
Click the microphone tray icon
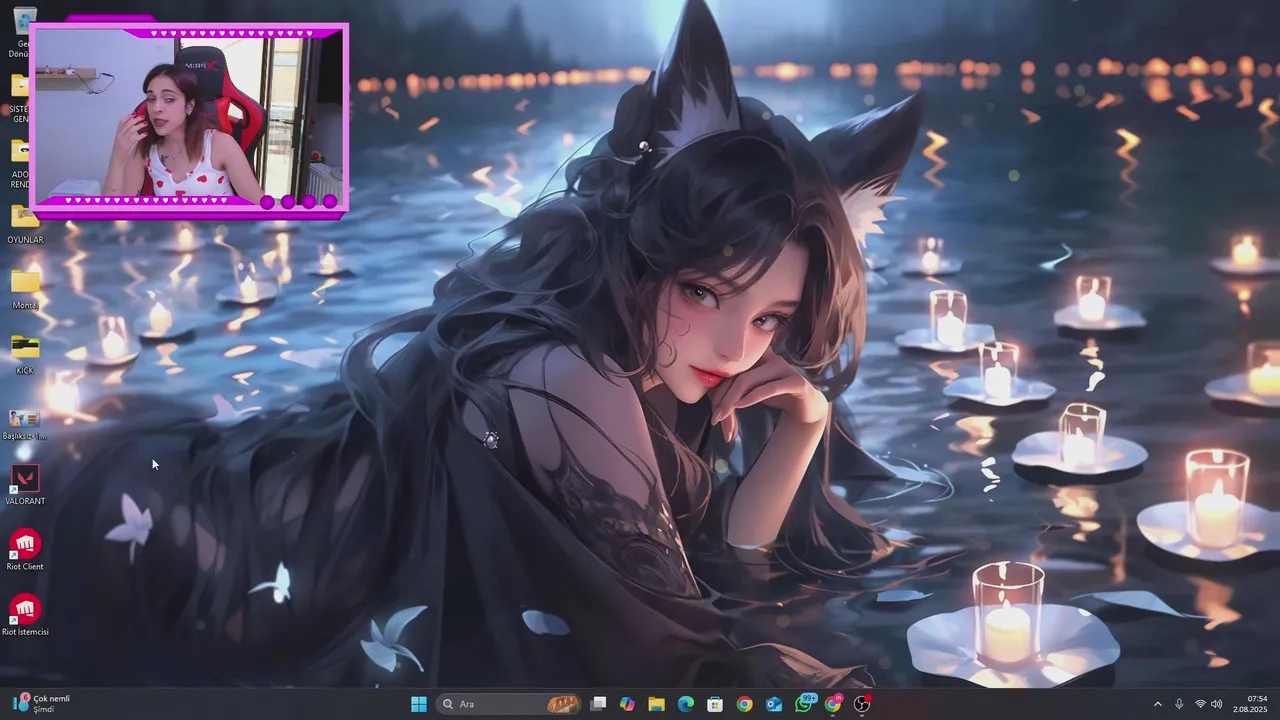1179,704
